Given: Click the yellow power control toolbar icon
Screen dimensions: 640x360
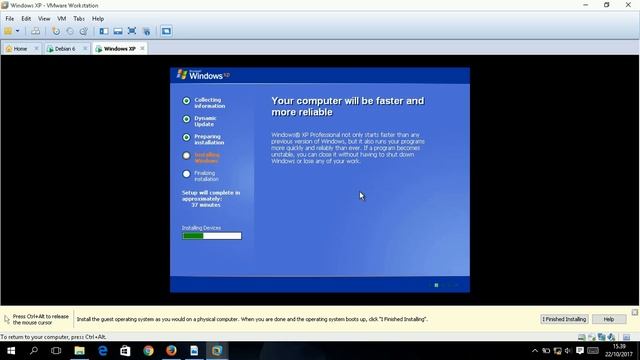Looking at the screenshot, I should coord(8,31).
